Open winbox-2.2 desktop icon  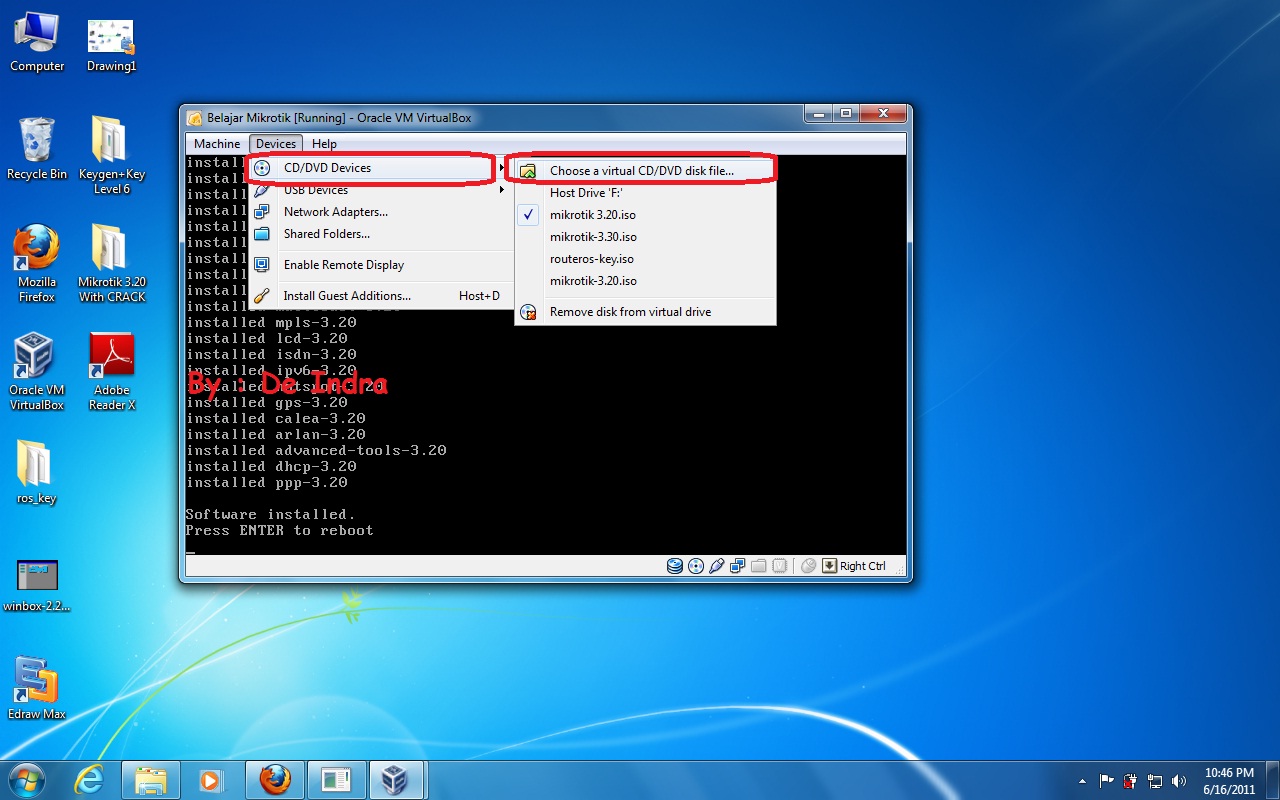(37, 585)
